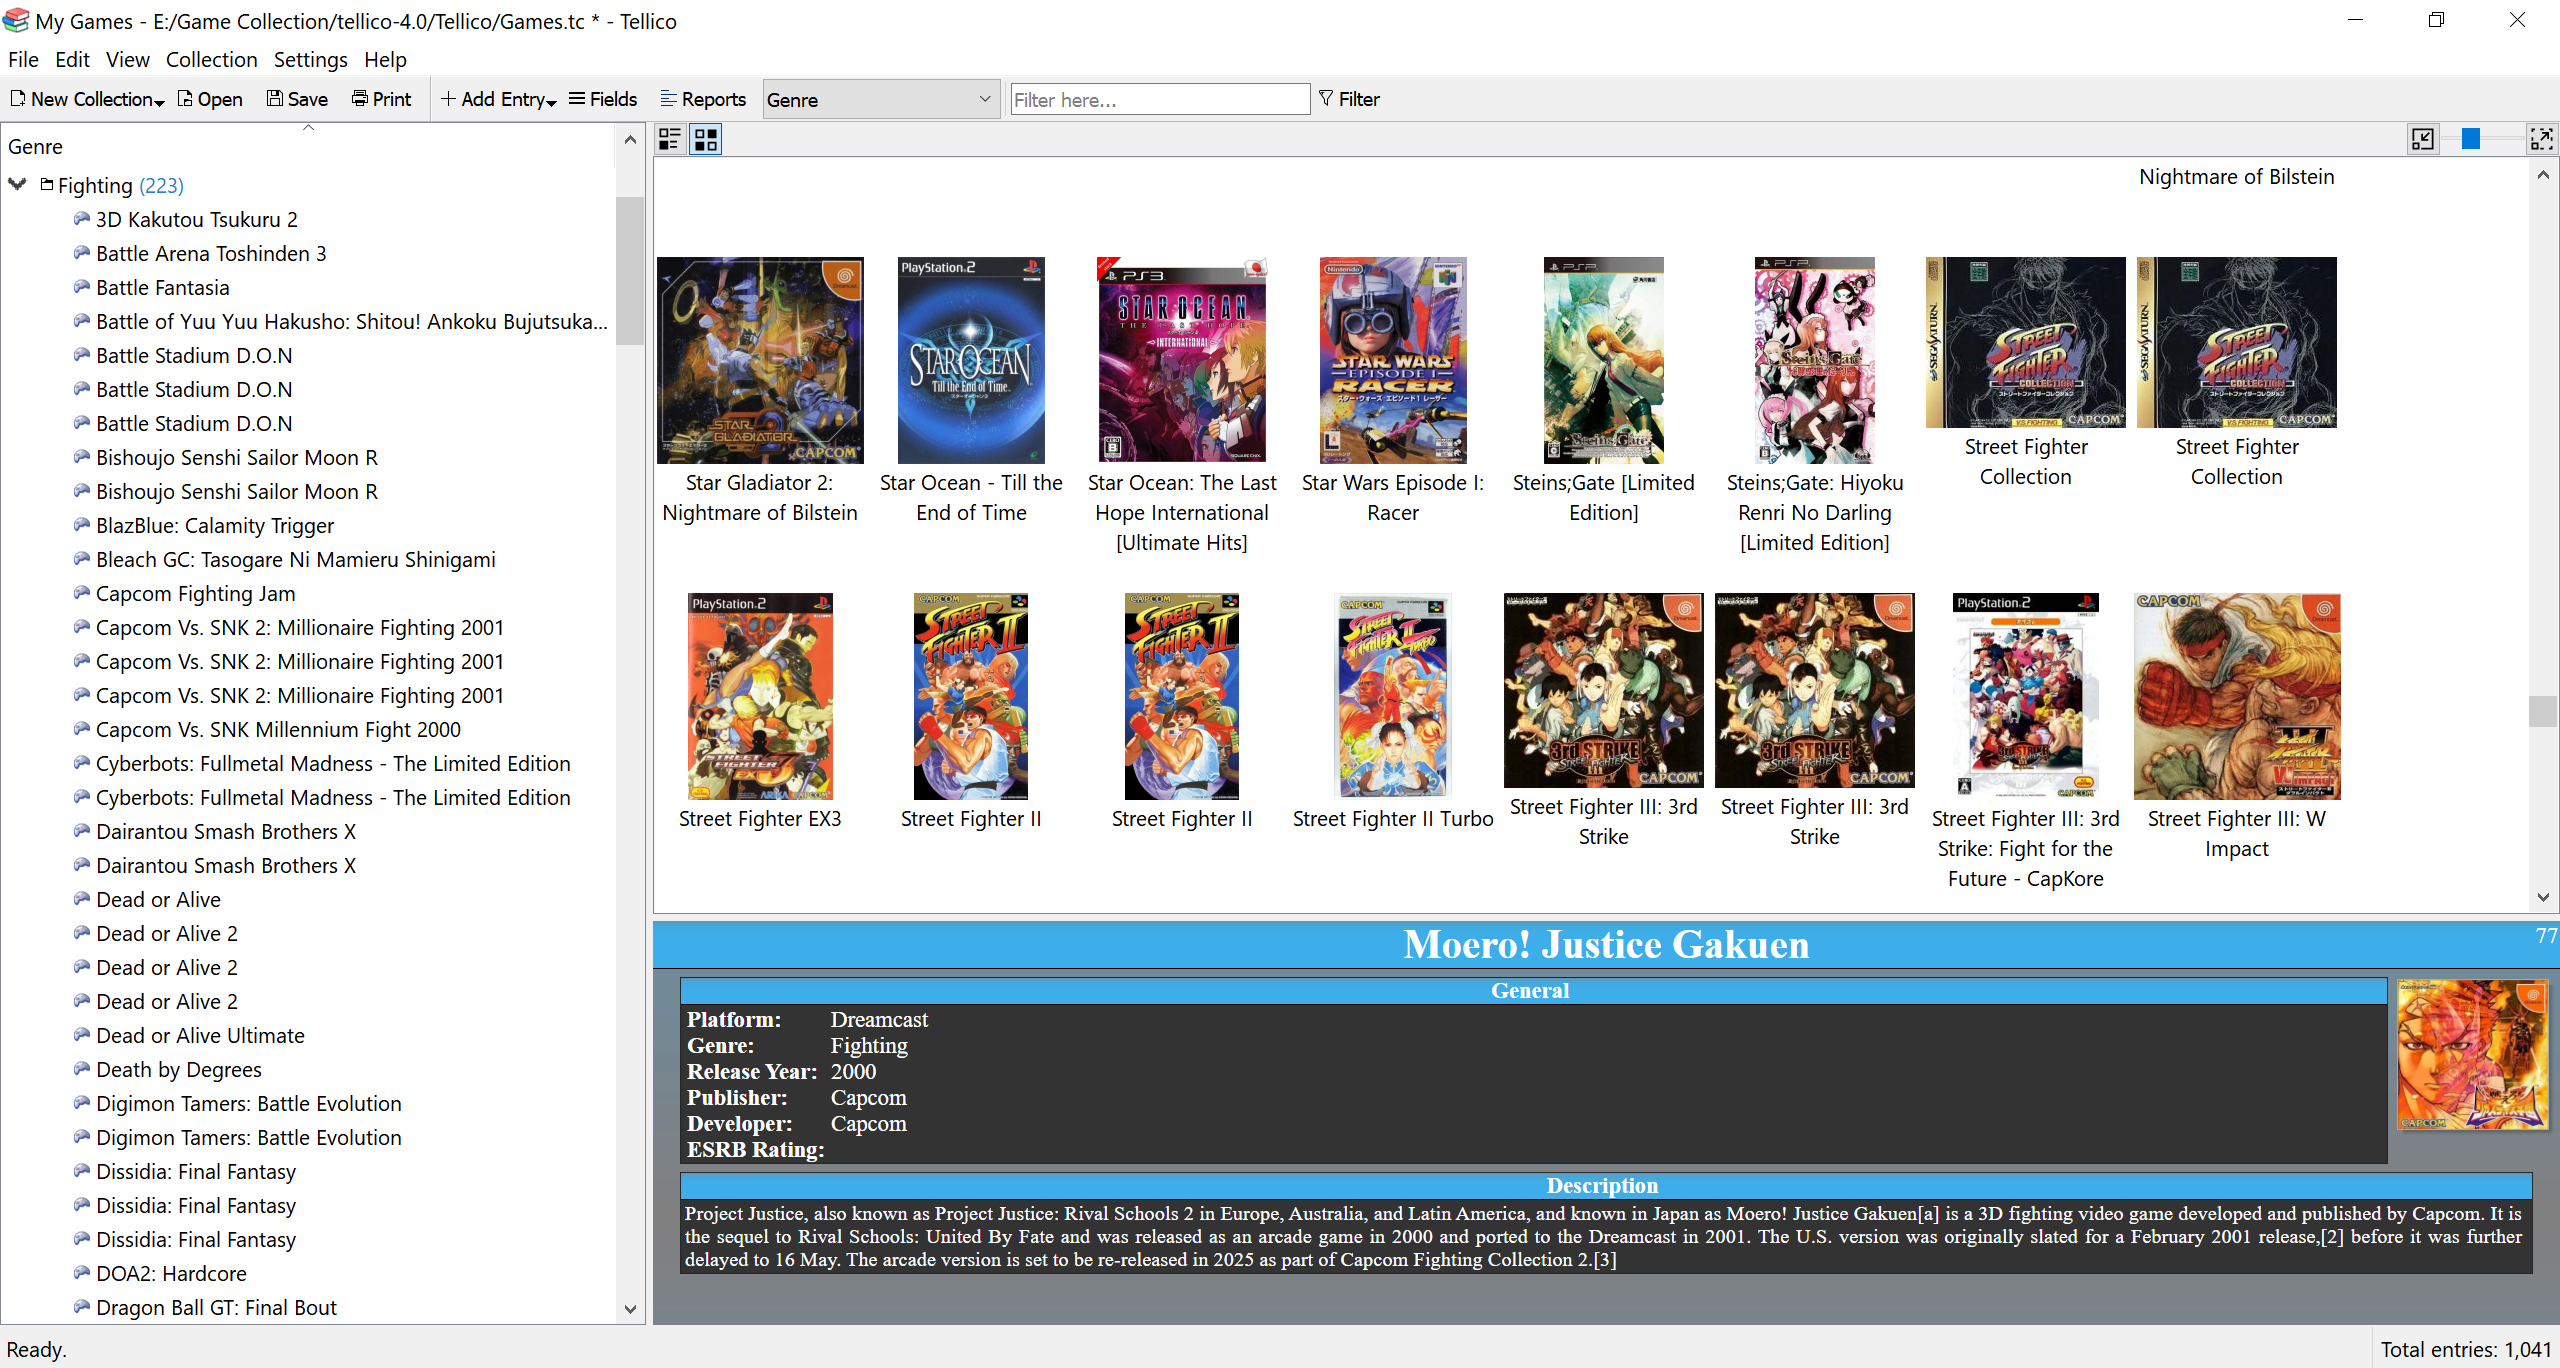Select Death by Degrees entry

(178, 1070)
